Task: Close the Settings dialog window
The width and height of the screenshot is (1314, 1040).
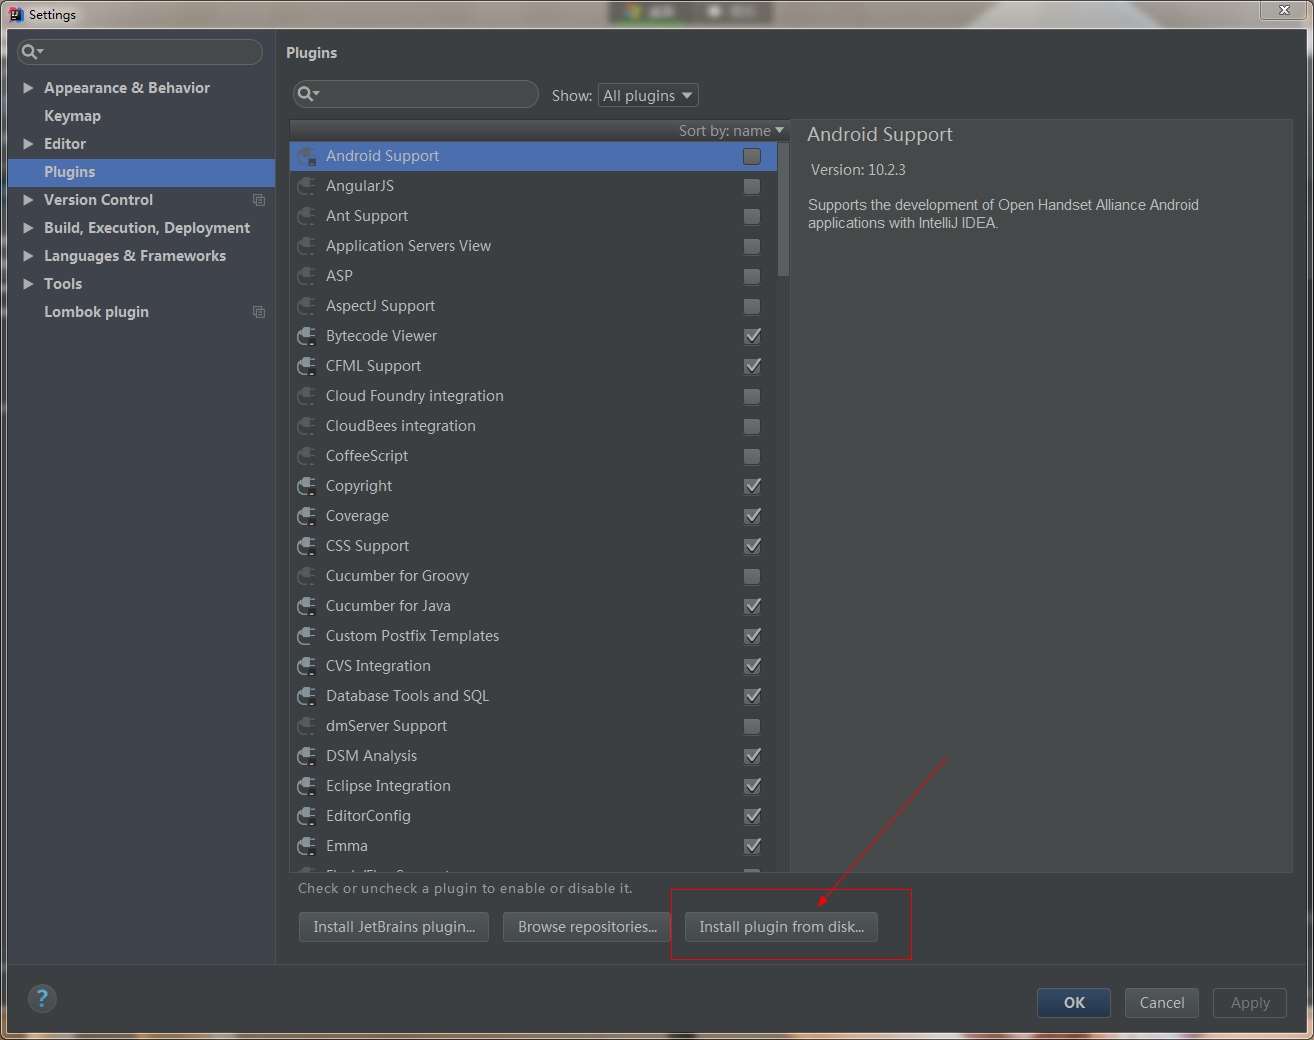Action: click(x=1285, y=10)
